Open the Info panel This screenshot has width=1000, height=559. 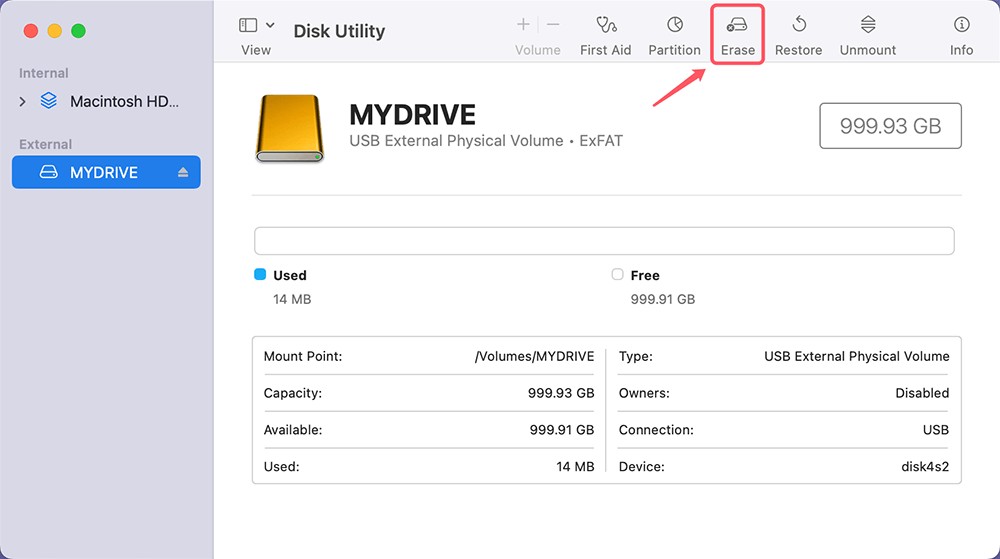click(961, 26)
